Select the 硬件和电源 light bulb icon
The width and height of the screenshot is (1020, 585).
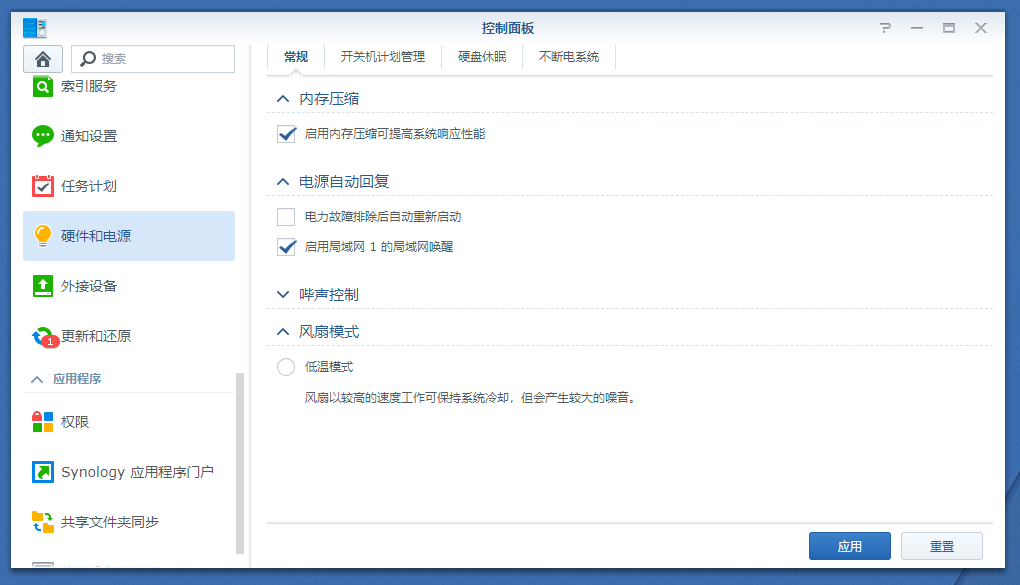pos(43,236)
